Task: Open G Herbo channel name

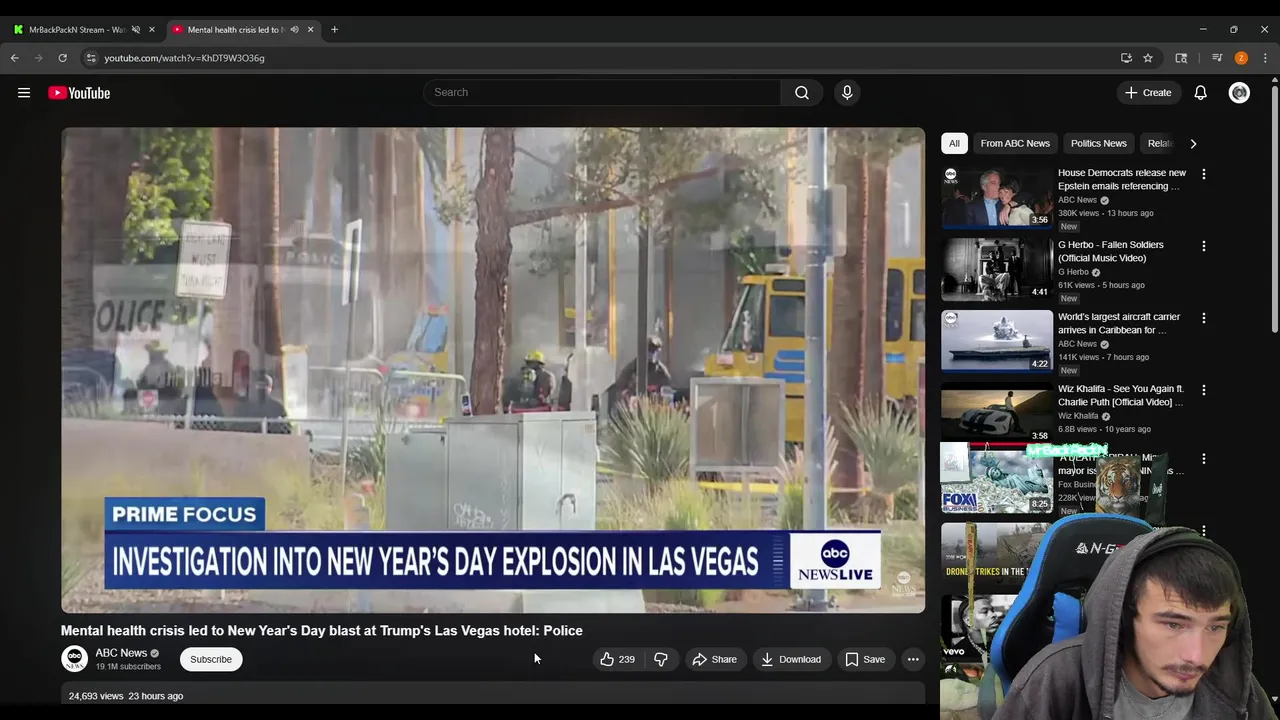Action: coord(1073,272)
